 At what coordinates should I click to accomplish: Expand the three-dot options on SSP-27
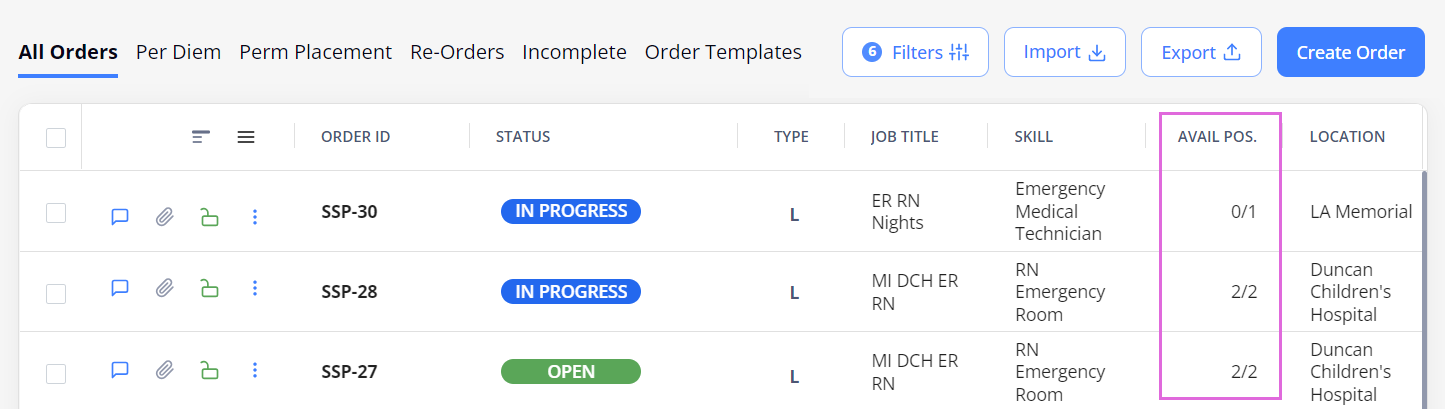click(255, 371)
